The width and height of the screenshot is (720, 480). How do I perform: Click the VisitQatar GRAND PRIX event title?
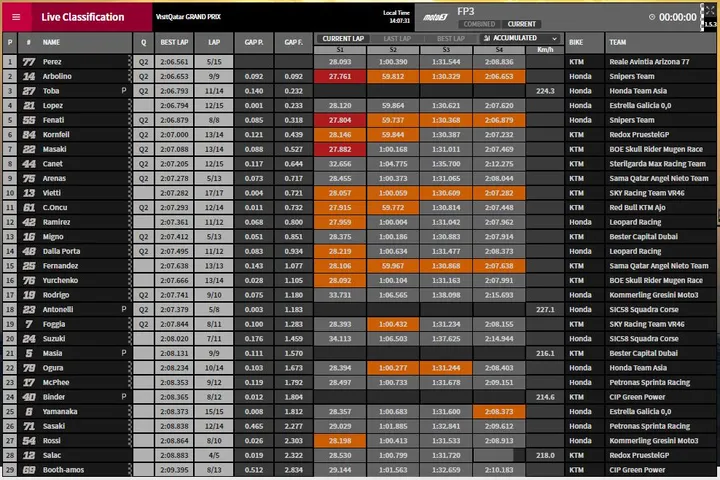(x=188, y=17)
